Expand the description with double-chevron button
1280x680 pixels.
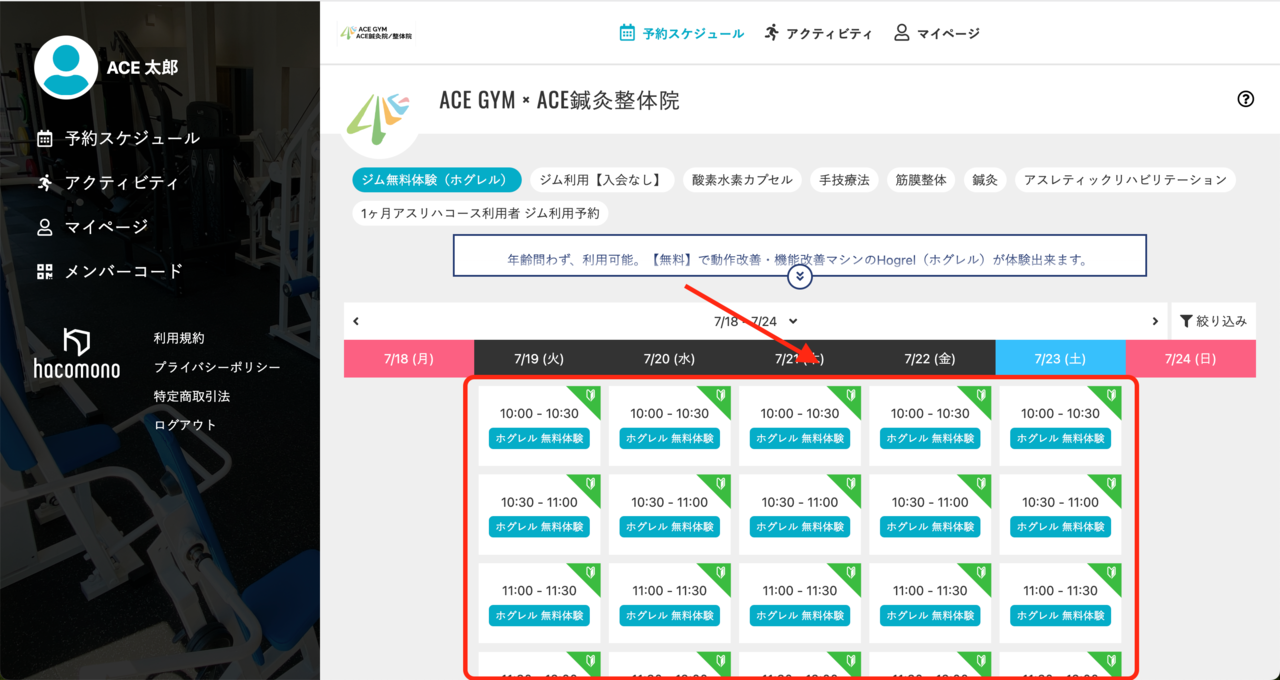tap(800, 277)
